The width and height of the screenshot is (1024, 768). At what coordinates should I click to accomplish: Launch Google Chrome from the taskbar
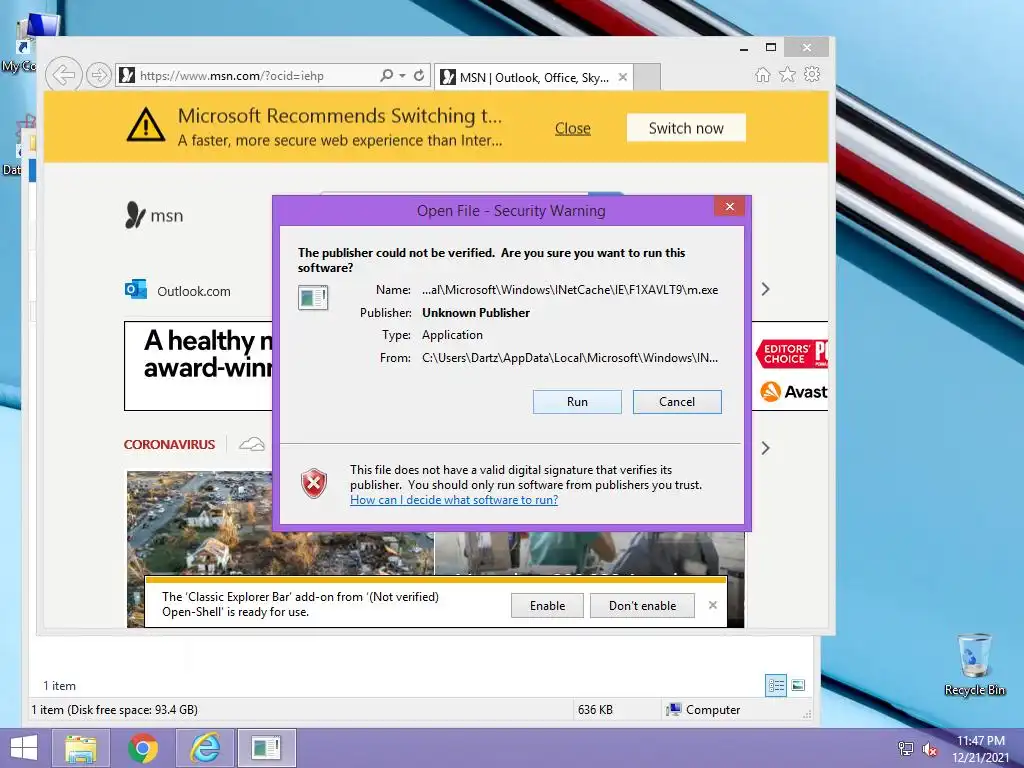(x=143, y=748)
